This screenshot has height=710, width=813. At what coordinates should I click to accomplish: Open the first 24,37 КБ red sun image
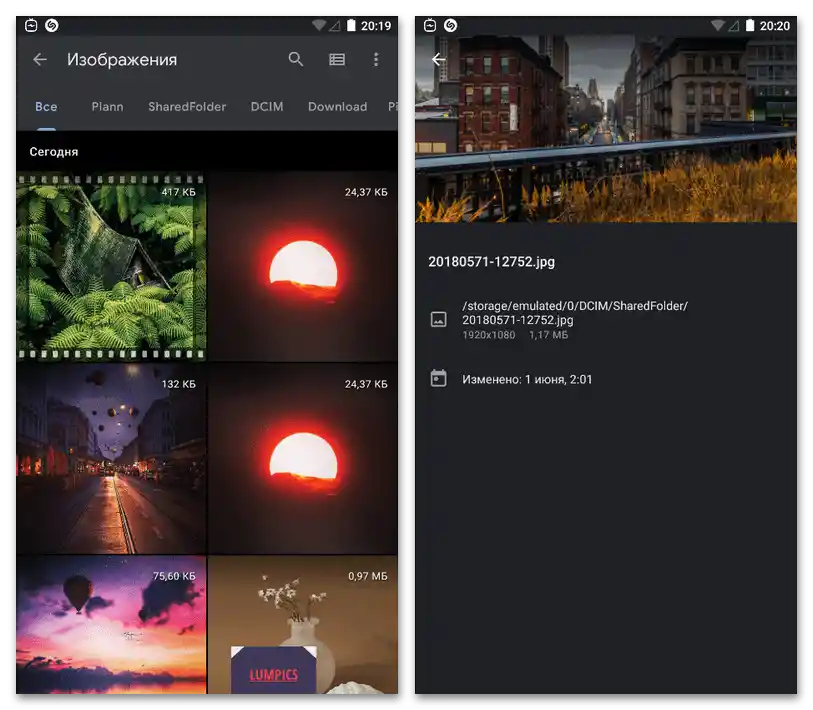coord(303,267)
